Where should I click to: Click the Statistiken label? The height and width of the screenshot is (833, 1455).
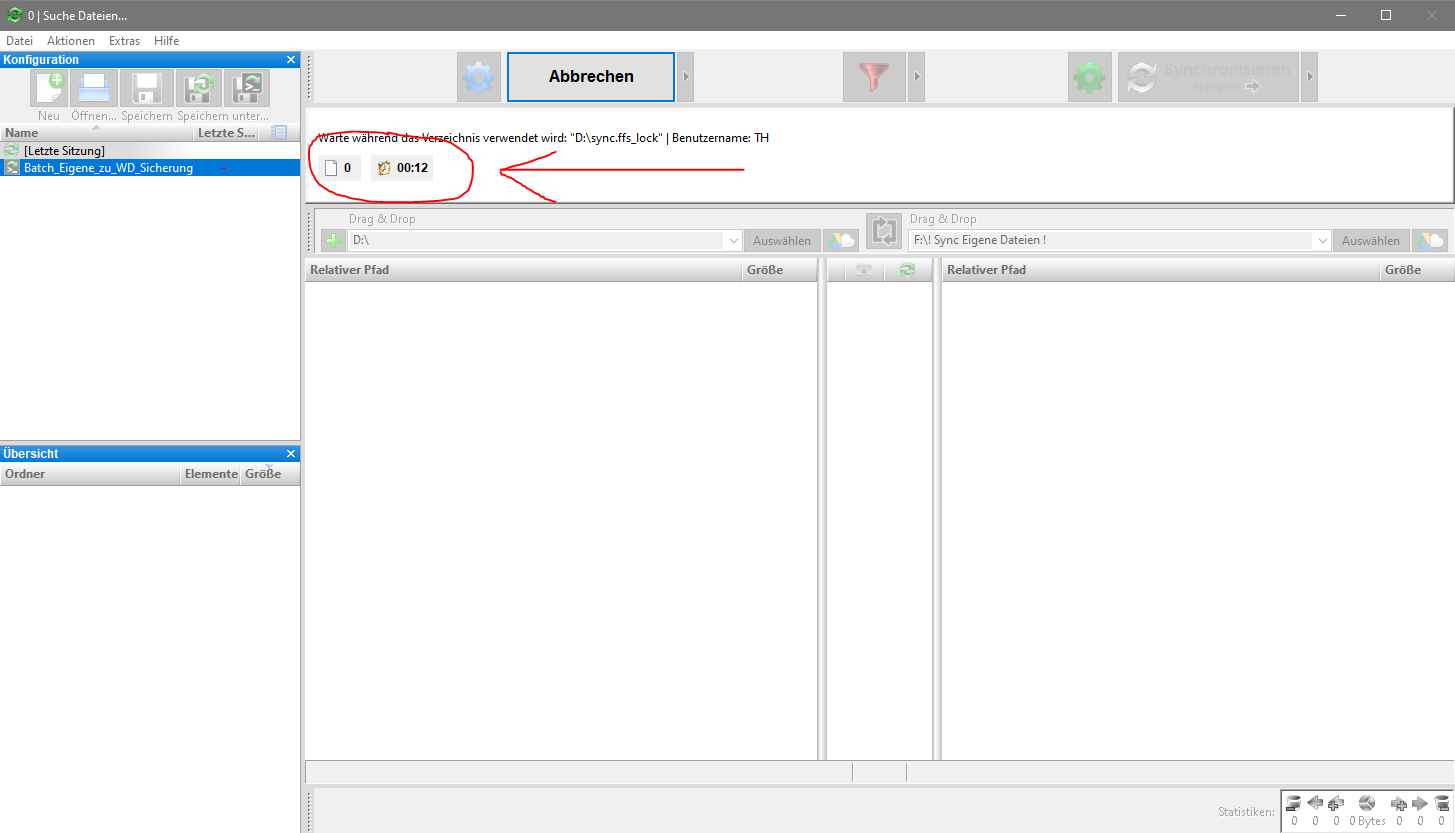point(1246,811)
